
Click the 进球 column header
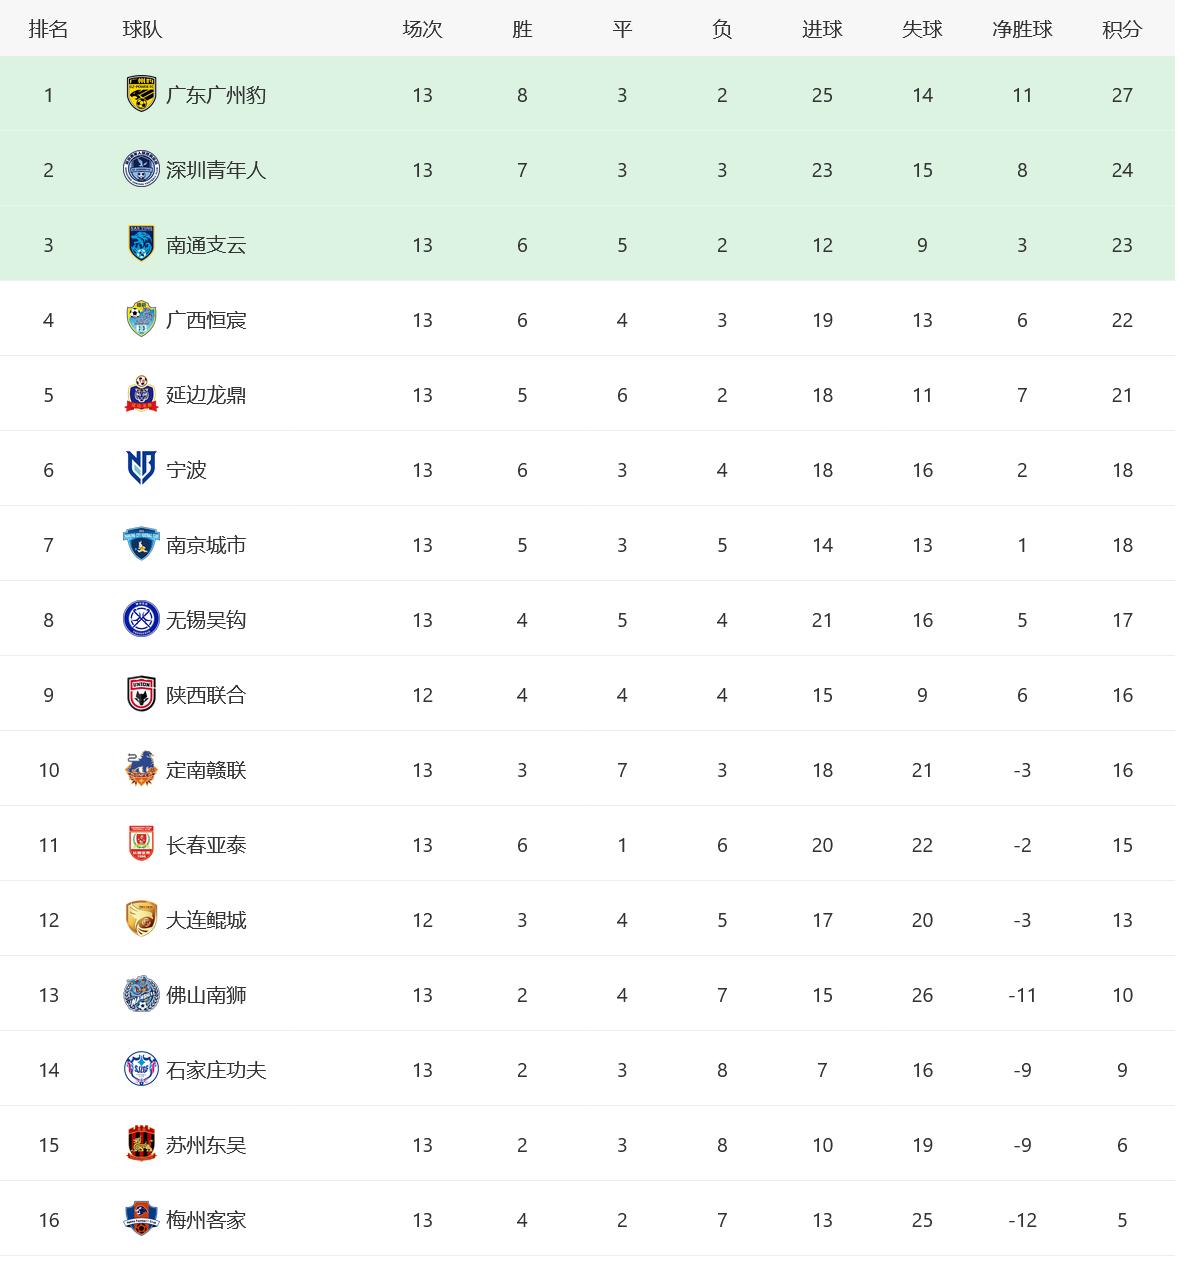click(822, 29)
